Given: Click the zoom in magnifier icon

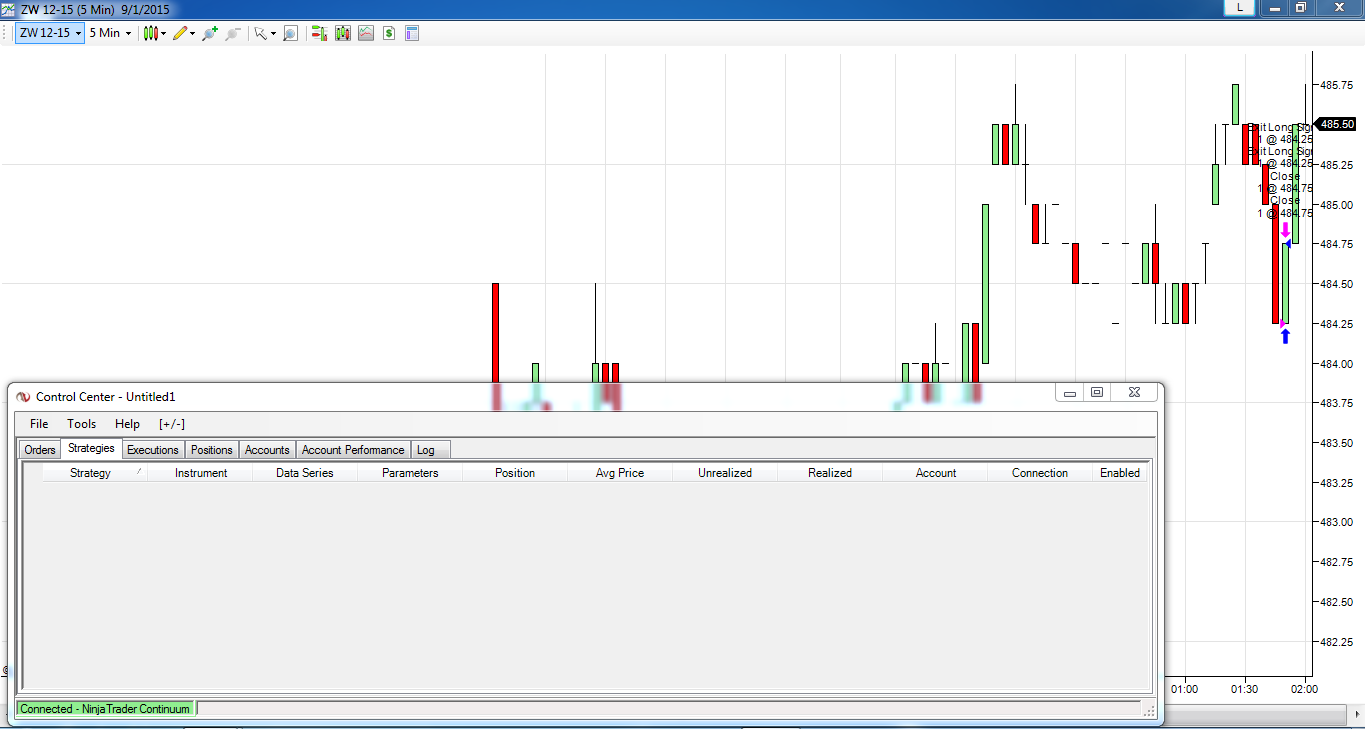Looking at the screenshot, I should coord(210,33).
